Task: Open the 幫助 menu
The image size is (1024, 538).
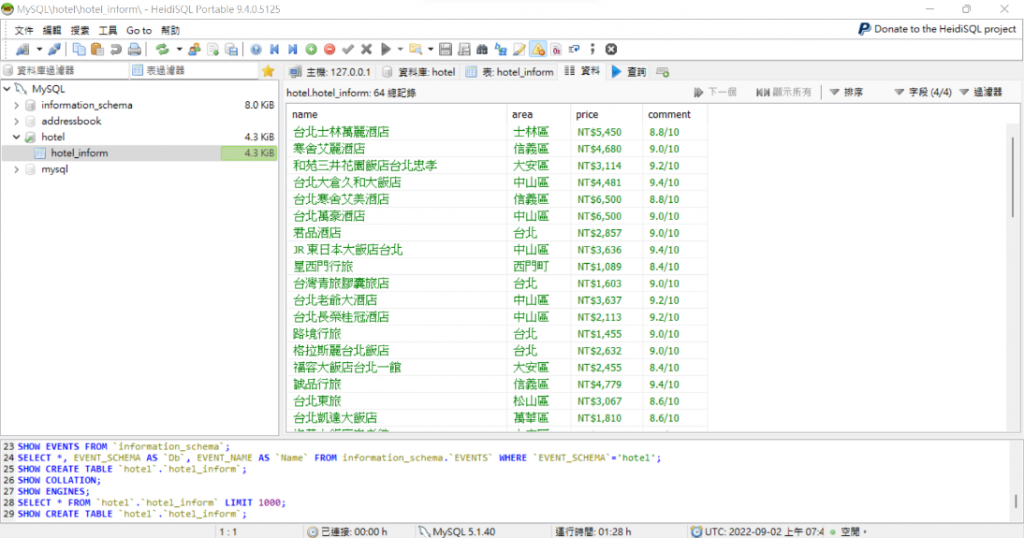Action: [170, 31]
